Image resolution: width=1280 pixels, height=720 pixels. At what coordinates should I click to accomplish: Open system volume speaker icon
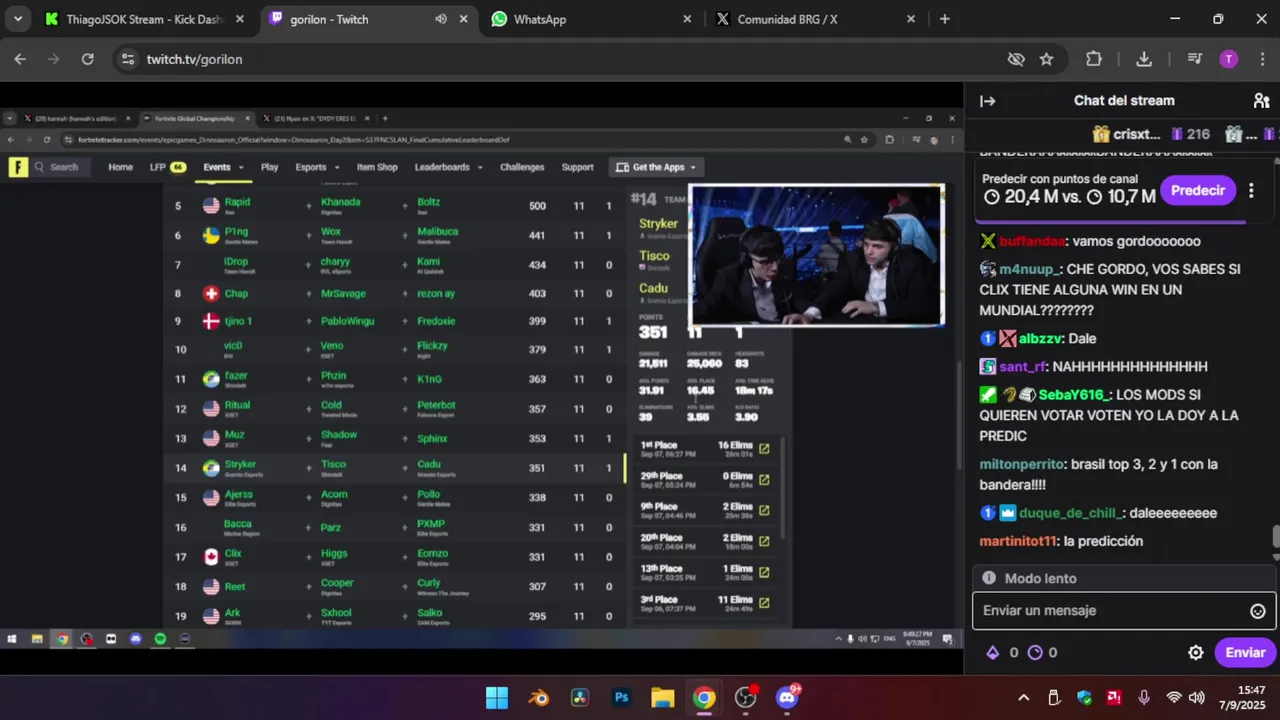(x=1197, y=698)
